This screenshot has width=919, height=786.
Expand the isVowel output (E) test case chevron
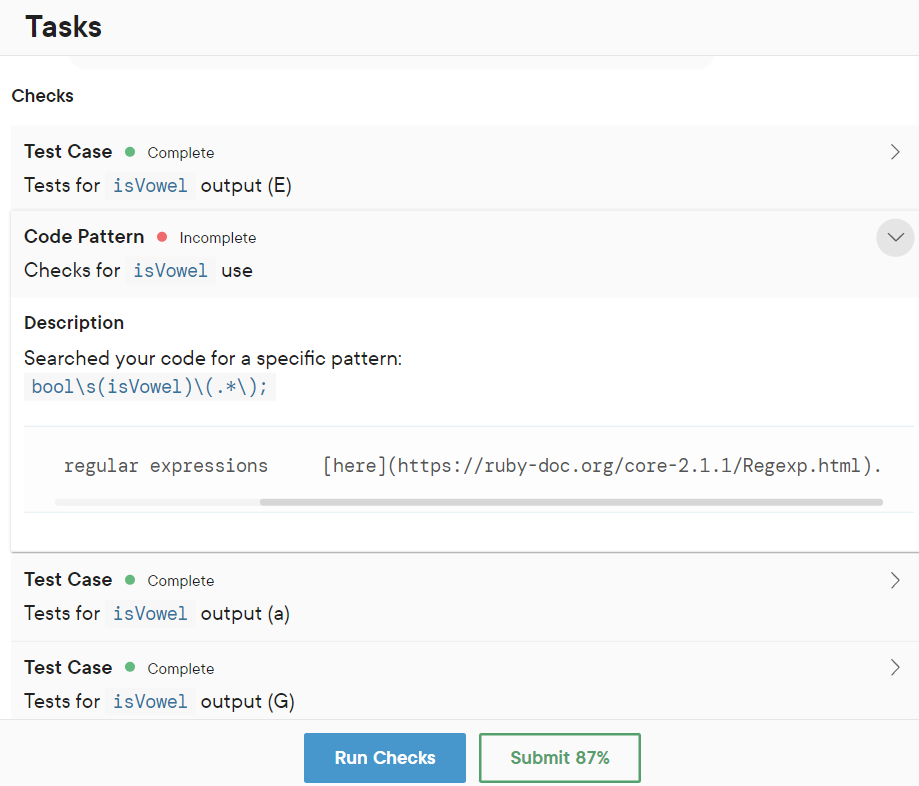(894, 152)
